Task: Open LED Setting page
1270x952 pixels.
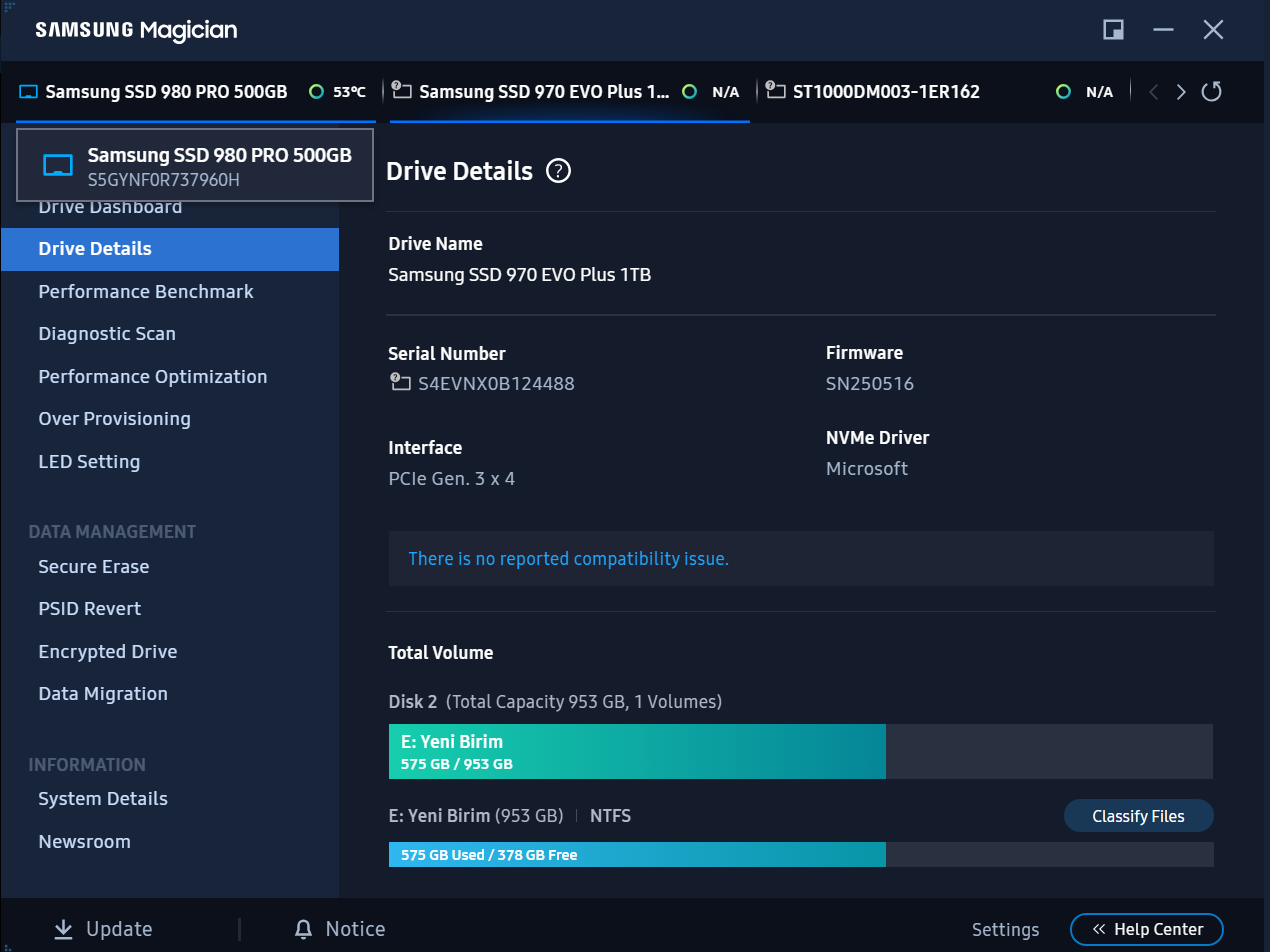Action: pos(89,462)
